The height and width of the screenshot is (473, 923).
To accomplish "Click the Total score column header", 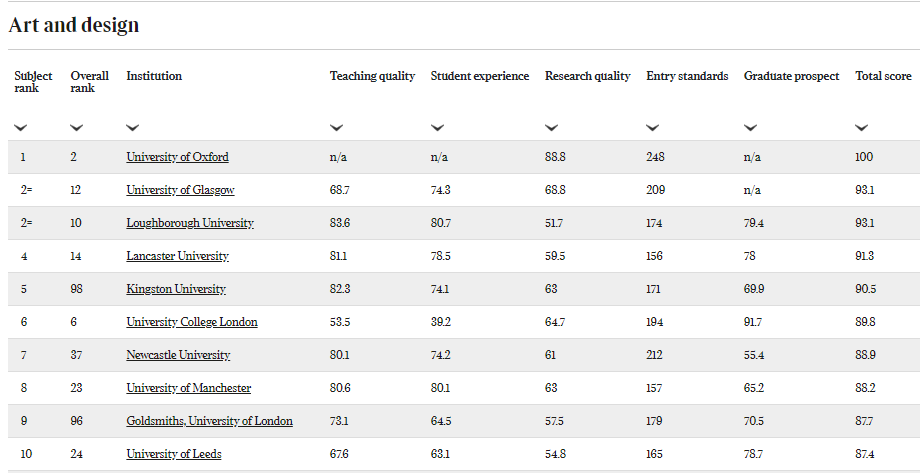I will [x=883, y=76].
